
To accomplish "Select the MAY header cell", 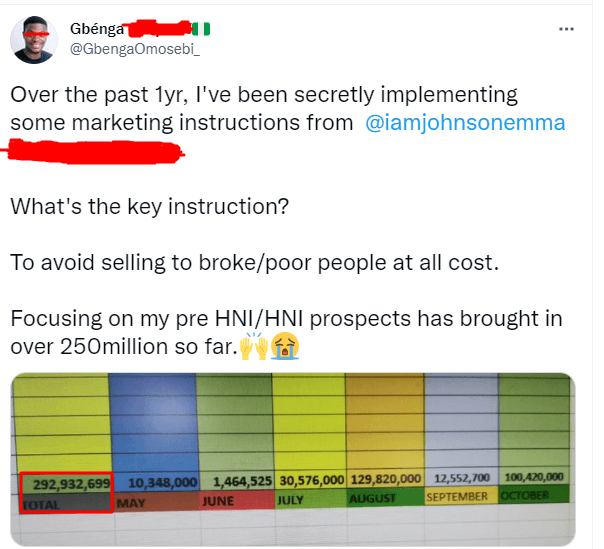I will point(156,502).
